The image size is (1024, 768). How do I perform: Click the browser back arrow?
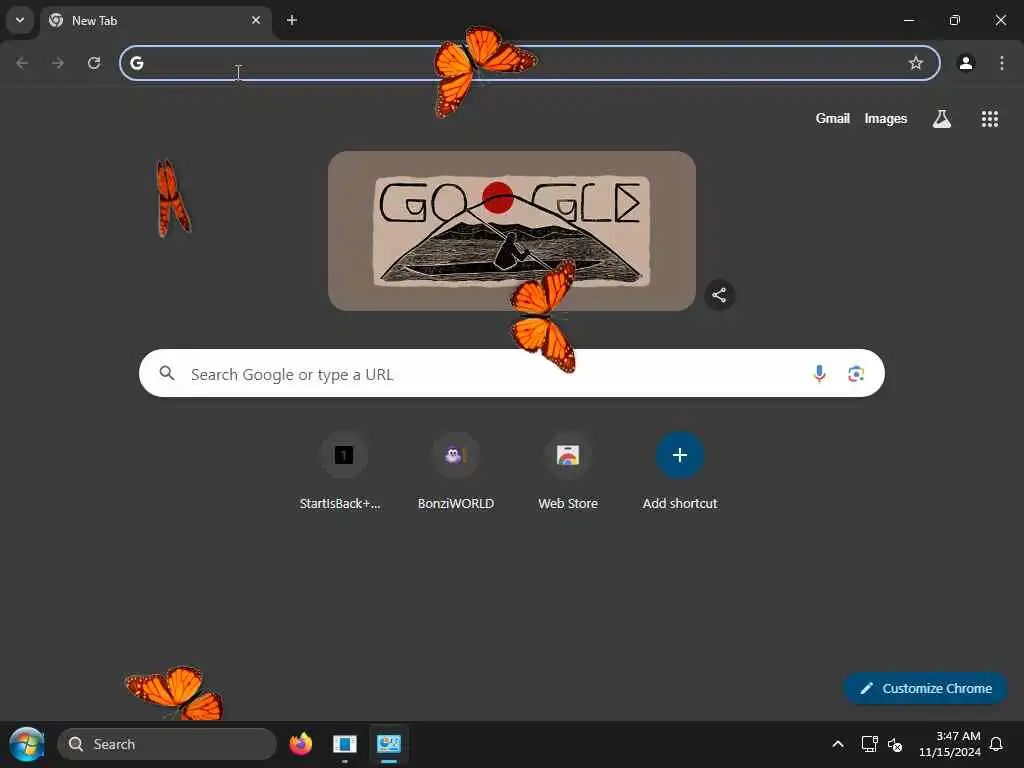point(22,63)
